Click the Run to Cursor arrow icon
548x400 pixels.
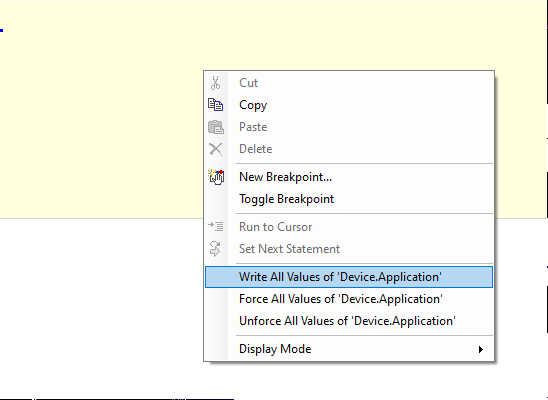pos(216,226)
